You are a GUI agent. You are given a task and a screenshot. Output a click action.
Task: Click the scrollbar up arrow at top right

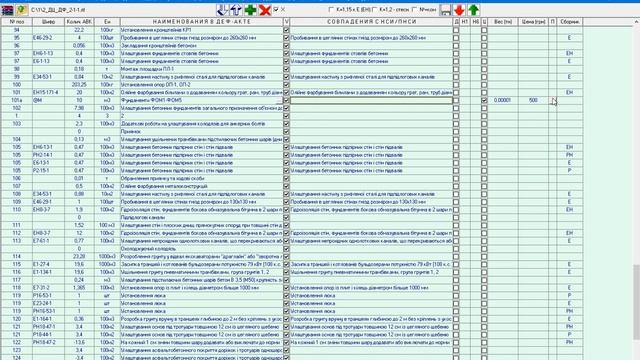[636, 22]
